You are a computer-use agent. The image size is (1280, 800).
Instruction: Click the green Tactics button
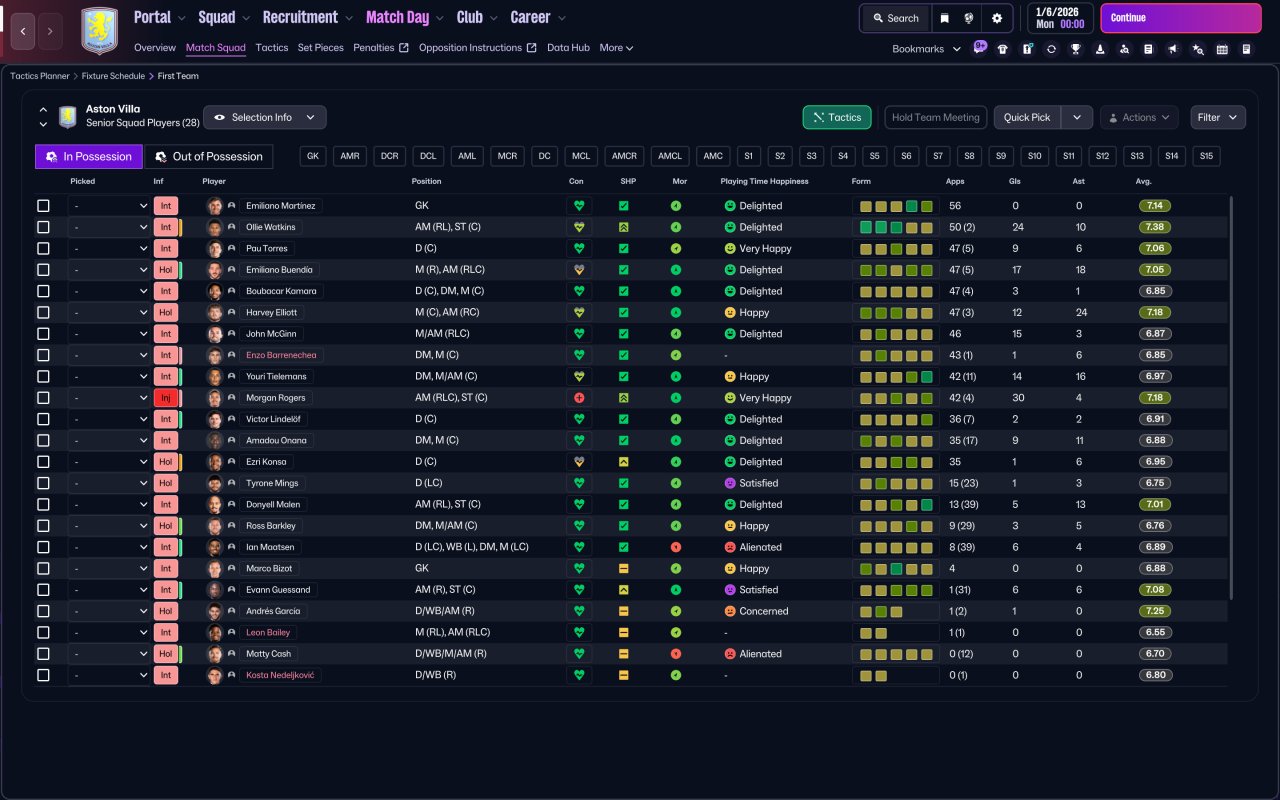(x=837, y=118)
